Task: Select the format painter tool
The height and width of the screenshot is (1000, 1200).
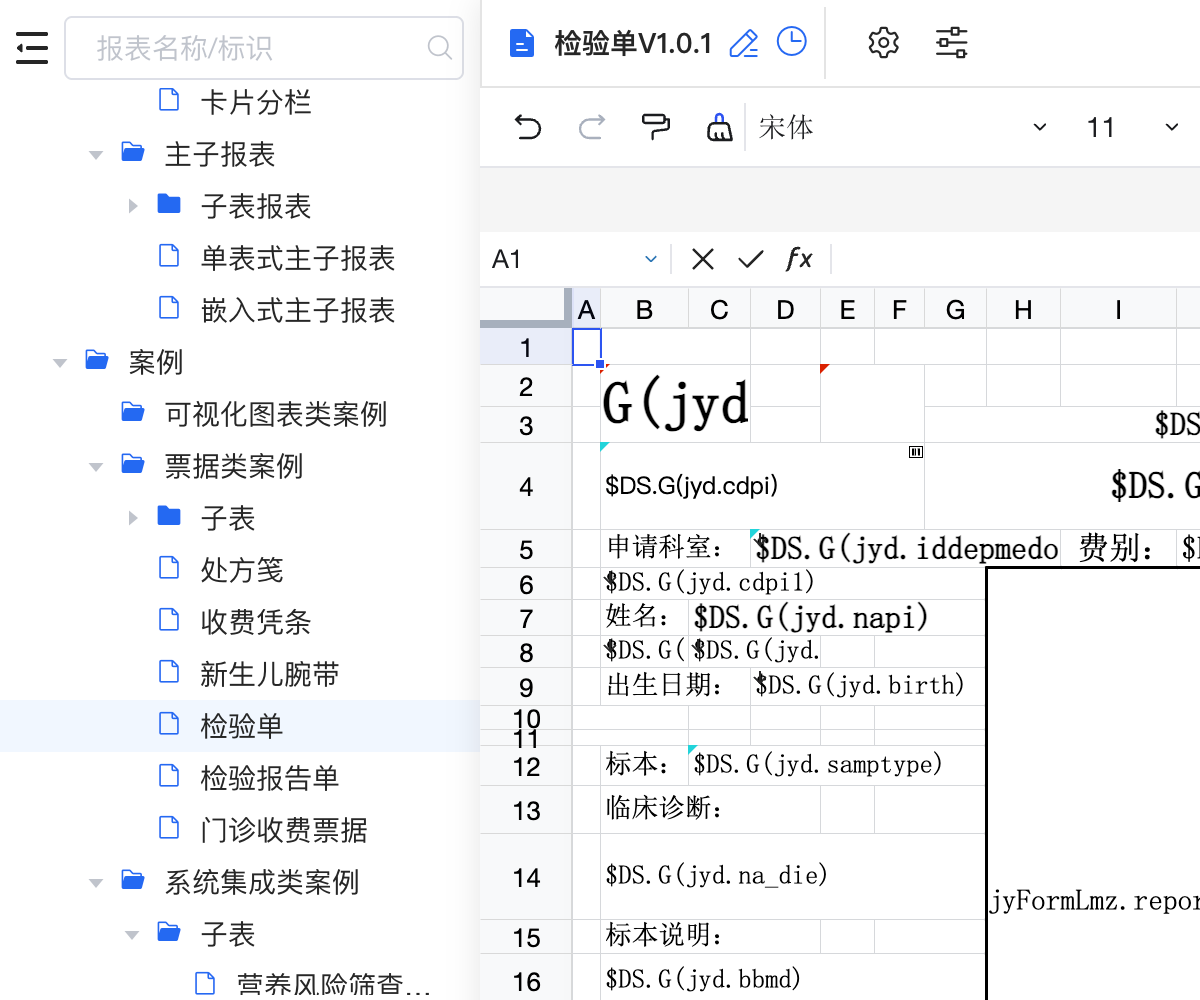Action: (656, 127)
